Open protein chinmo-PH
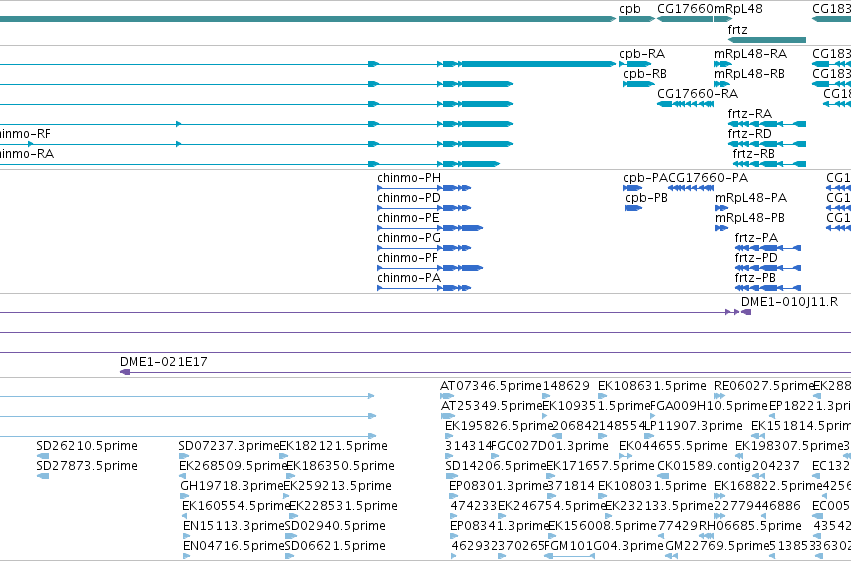The width and height of the screenshot is (851, 561). point(424,188)
